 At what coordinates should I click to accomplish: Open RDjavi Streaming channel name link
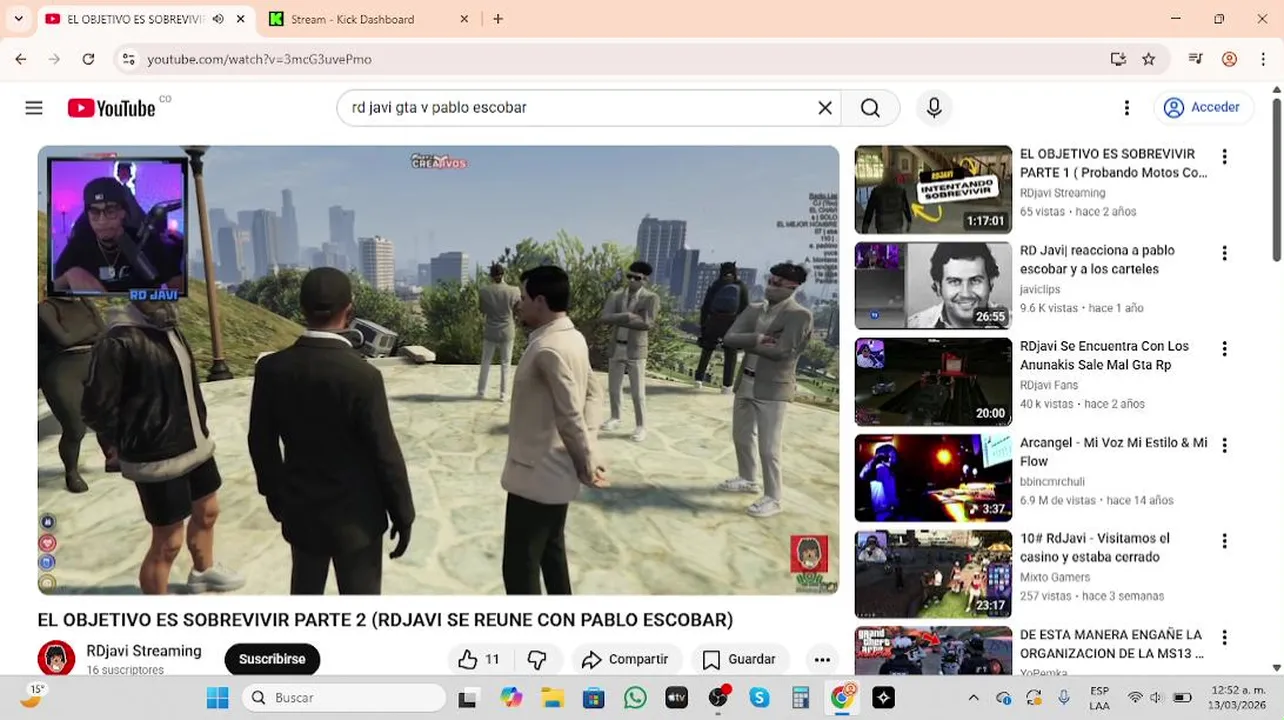click(144, 651)
